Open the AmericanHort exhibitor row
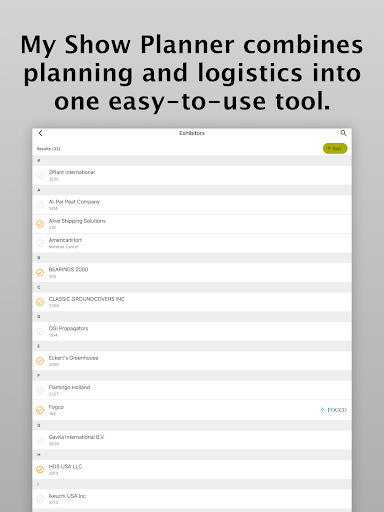Screen dimensions: 384x512 tap(192, 243)
